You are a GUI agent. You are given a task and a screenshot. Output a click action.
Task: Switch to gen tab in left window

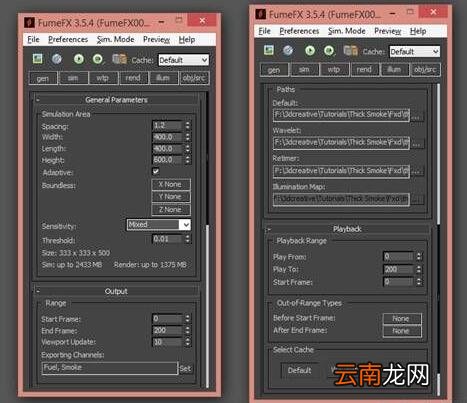click(x=43, y=78)
